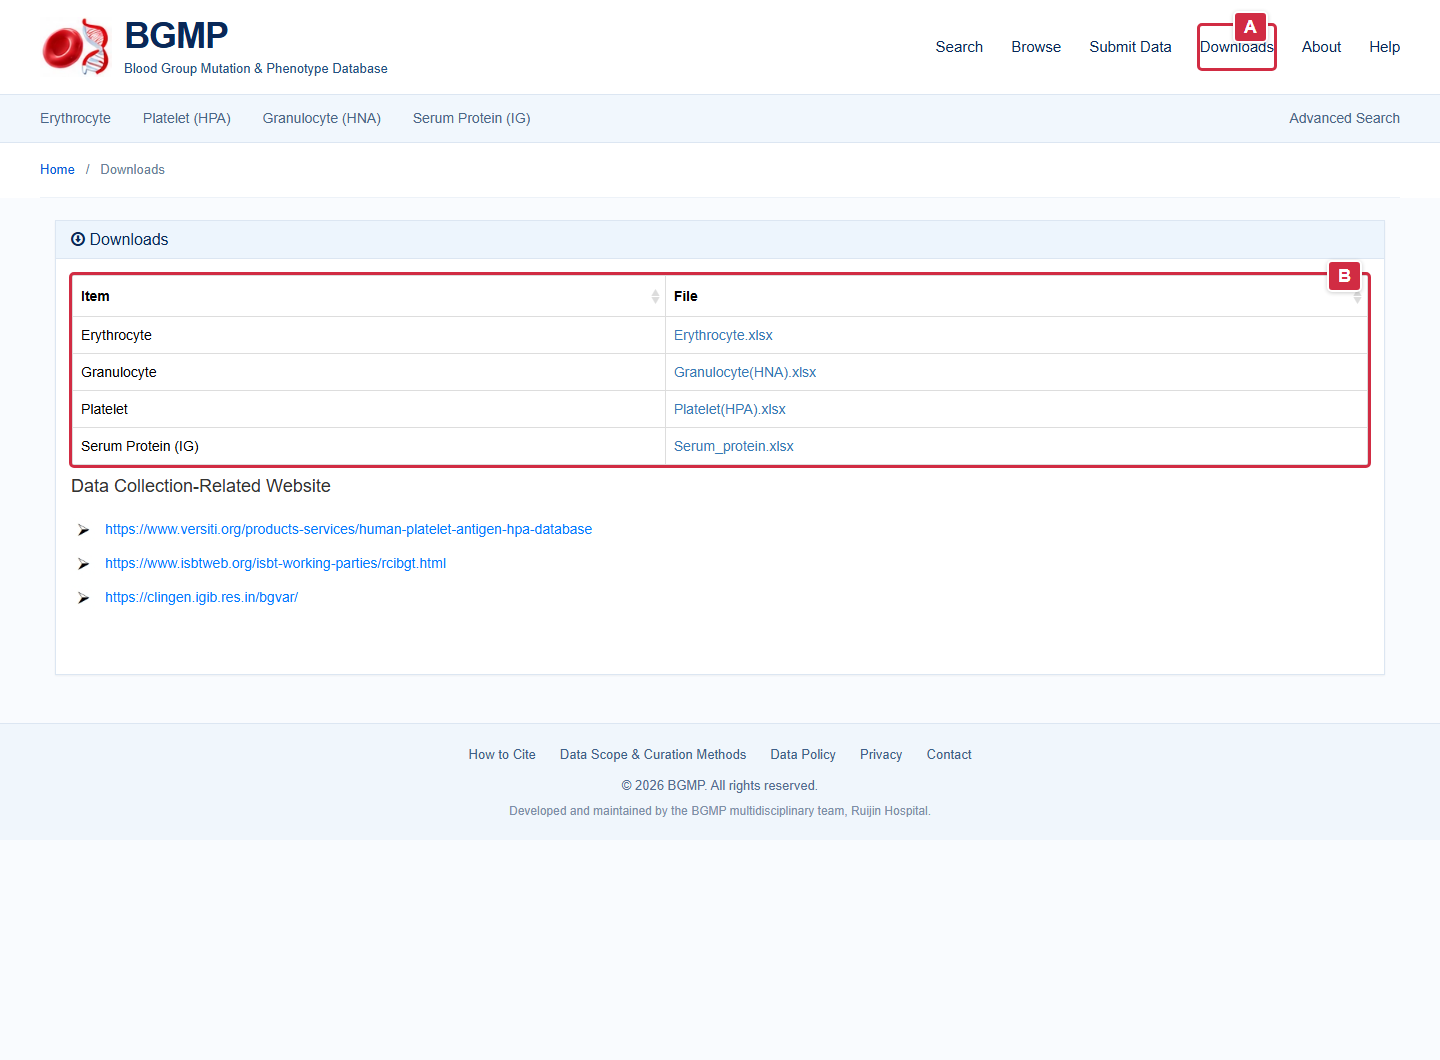The width and height of the screenshot is (1440, 1060).
Task: Open Data Scope & Curation Methods link
Action: click(653, 755)
